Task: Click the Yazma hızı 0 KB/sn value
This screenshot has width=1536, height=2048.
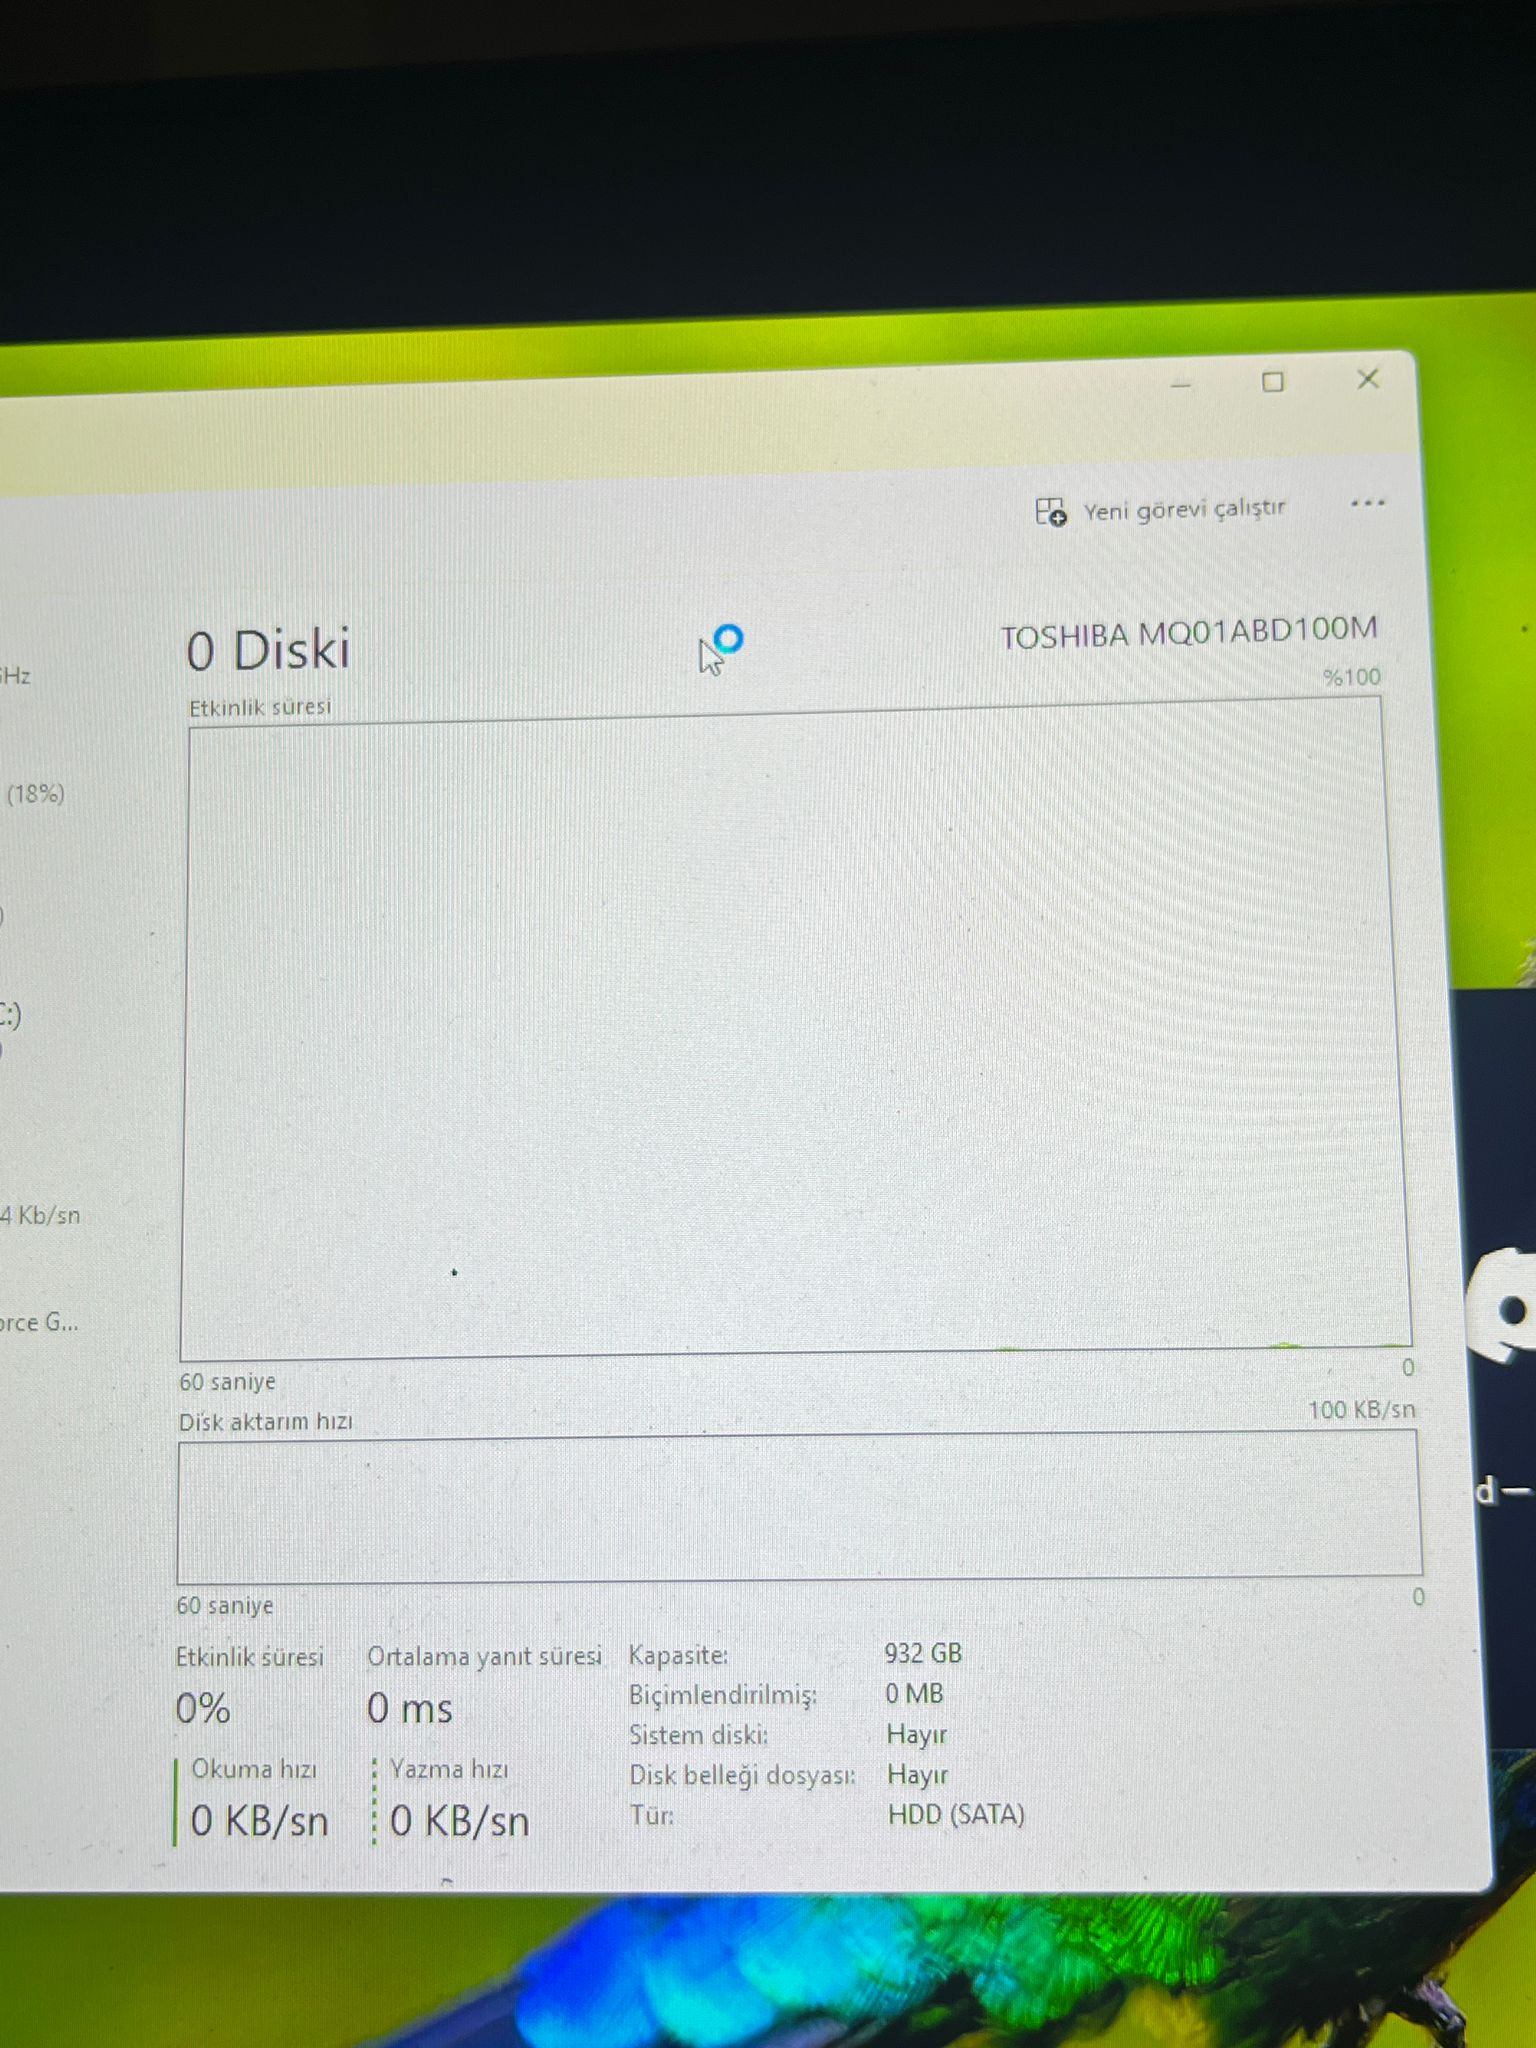Action: tap(459, 1821)
